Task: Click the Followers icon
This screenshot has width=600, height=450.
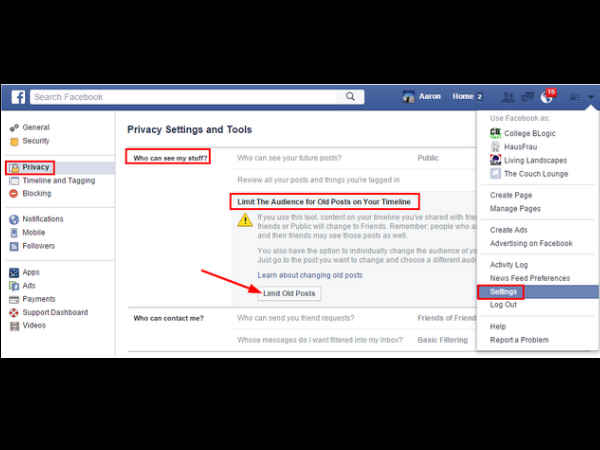Action: coord(14,246)
